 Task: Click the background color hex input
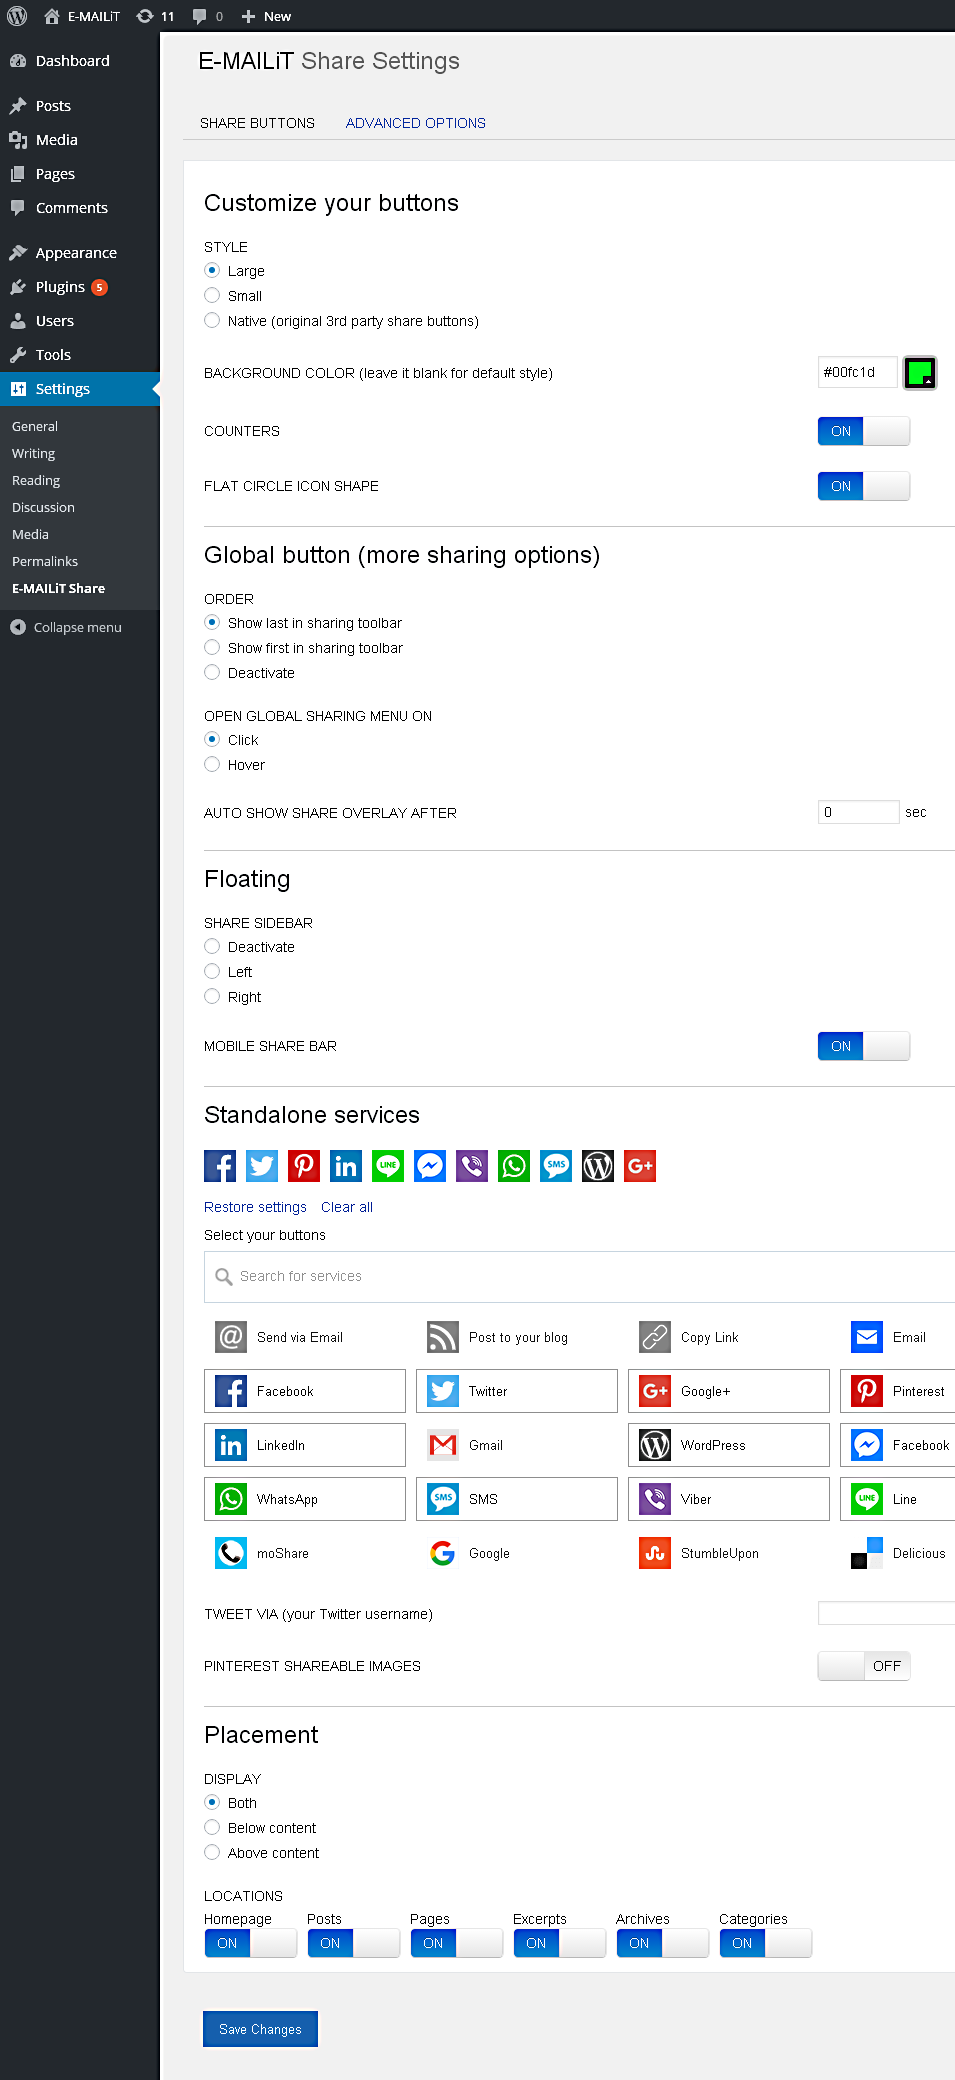pyautogui.click(x=858, y=372)
